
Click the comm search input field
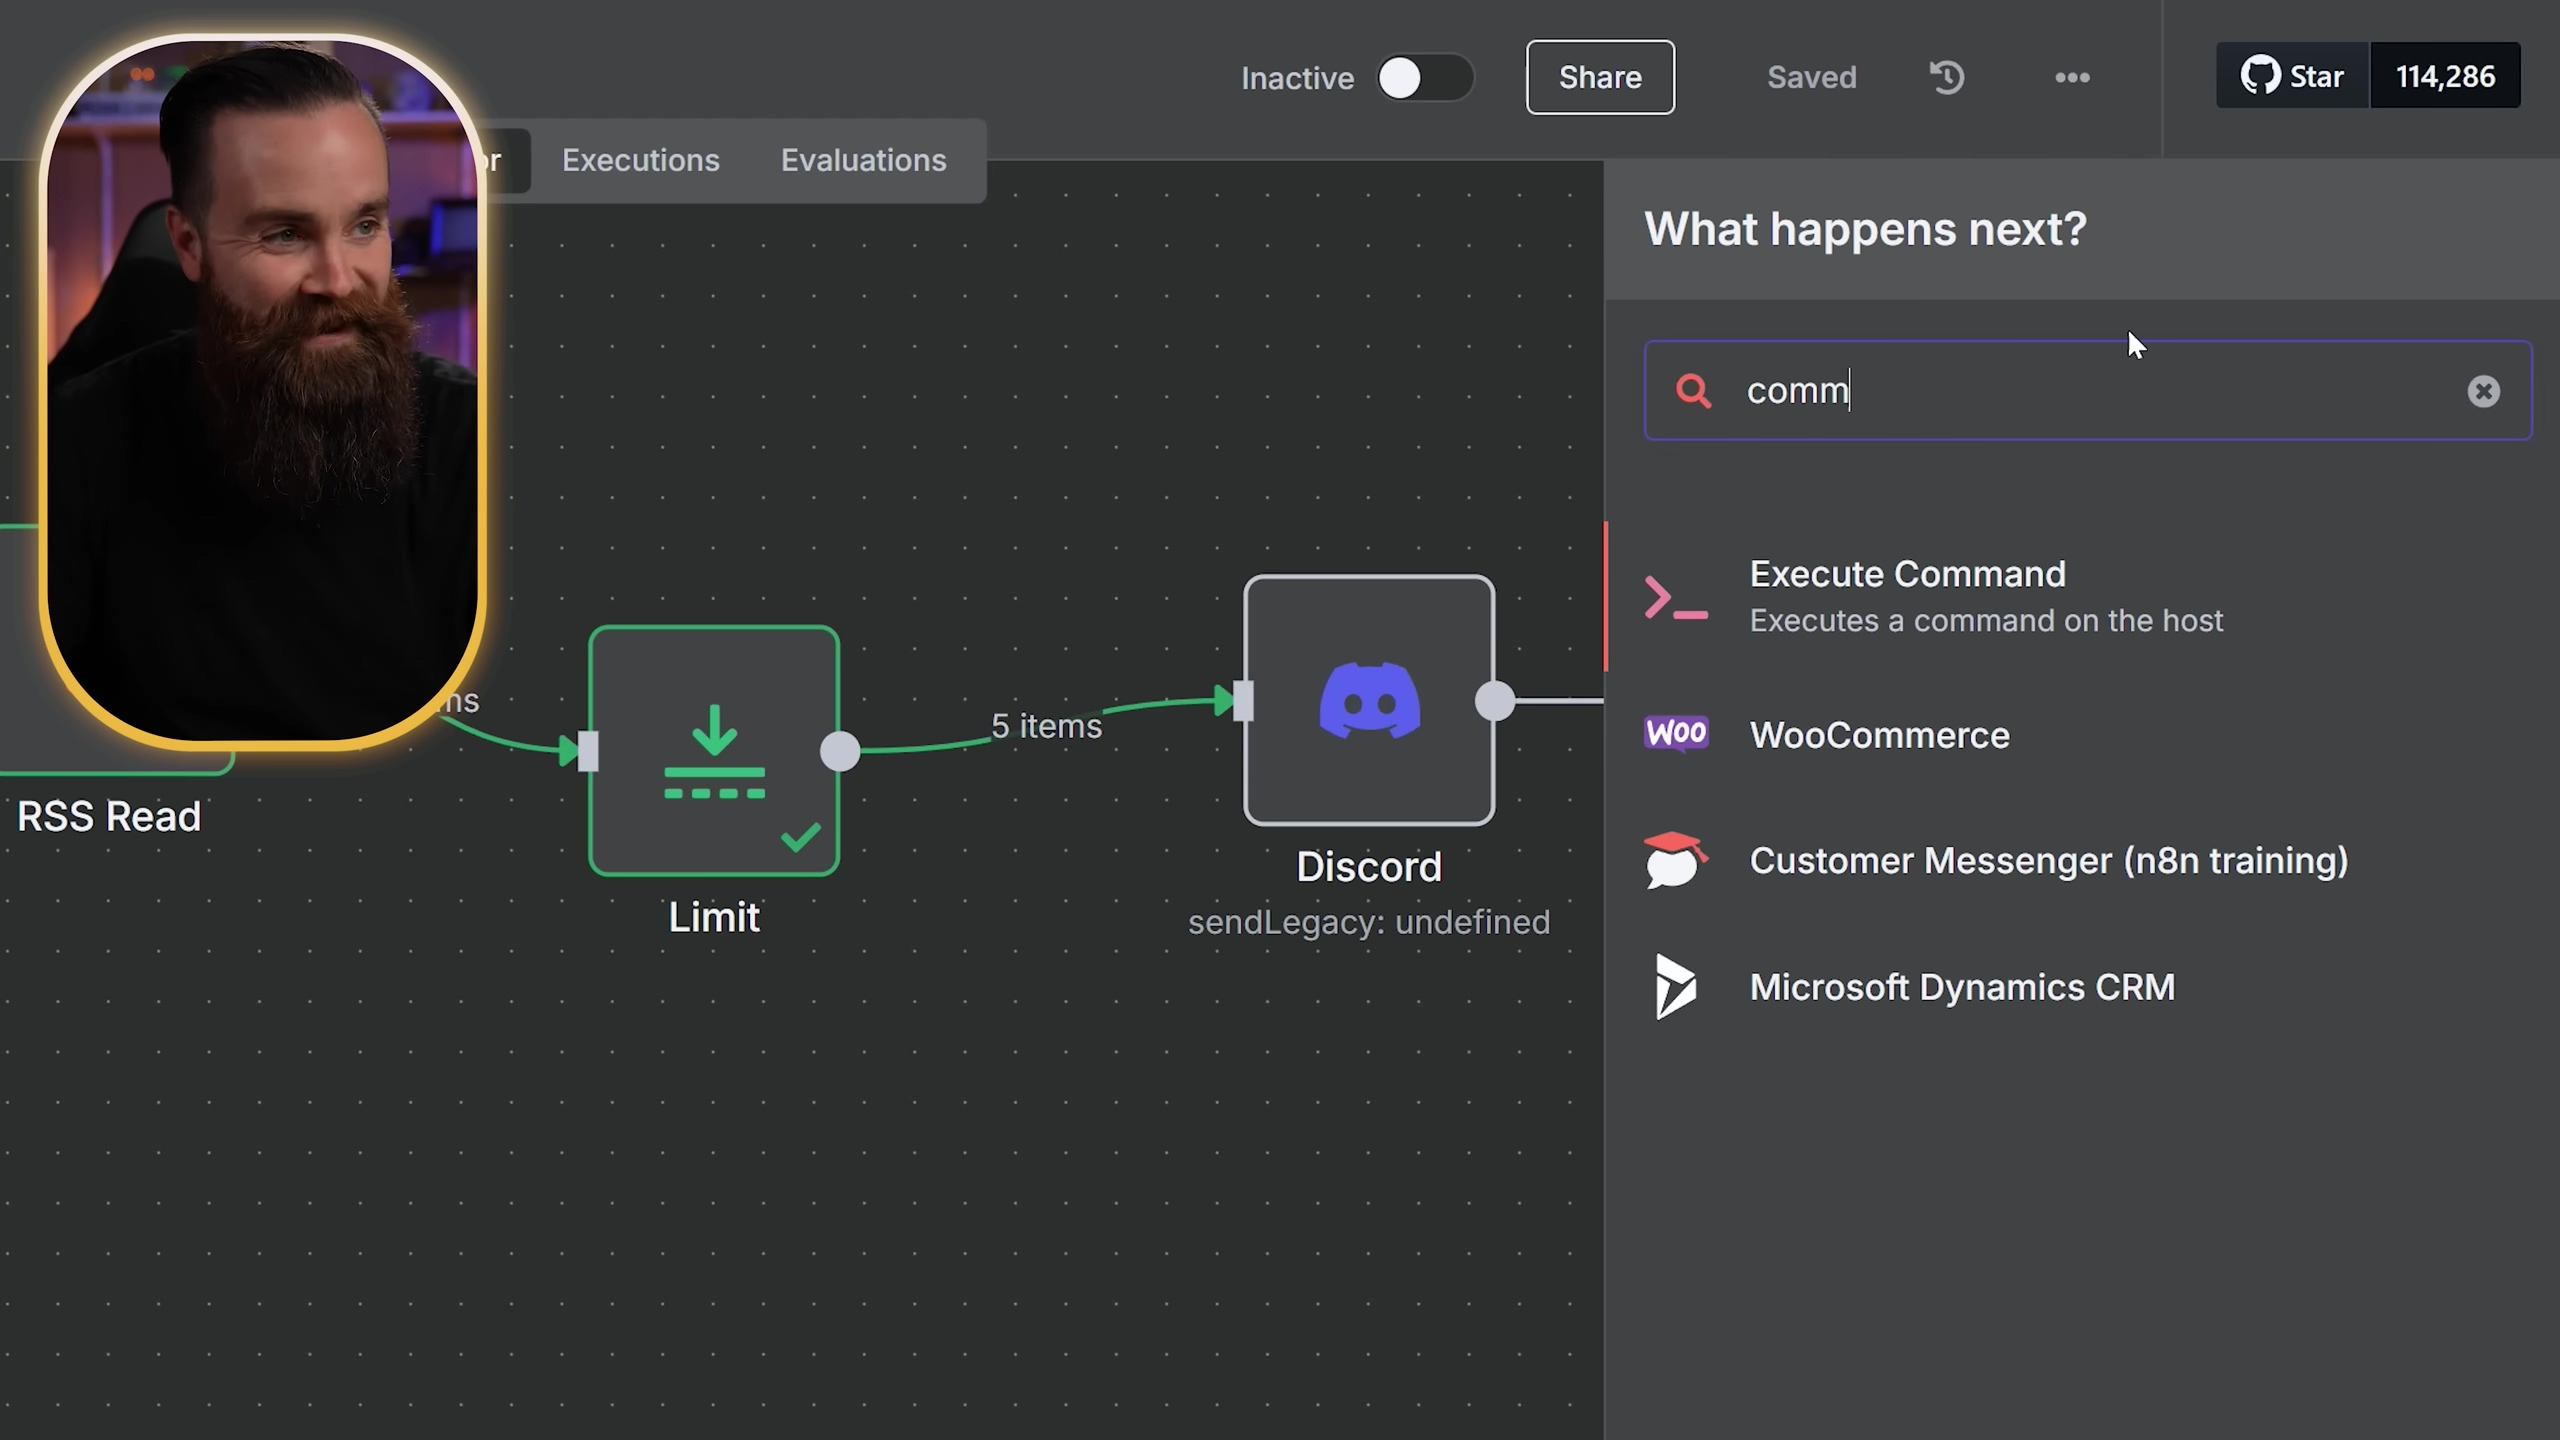2088,390
